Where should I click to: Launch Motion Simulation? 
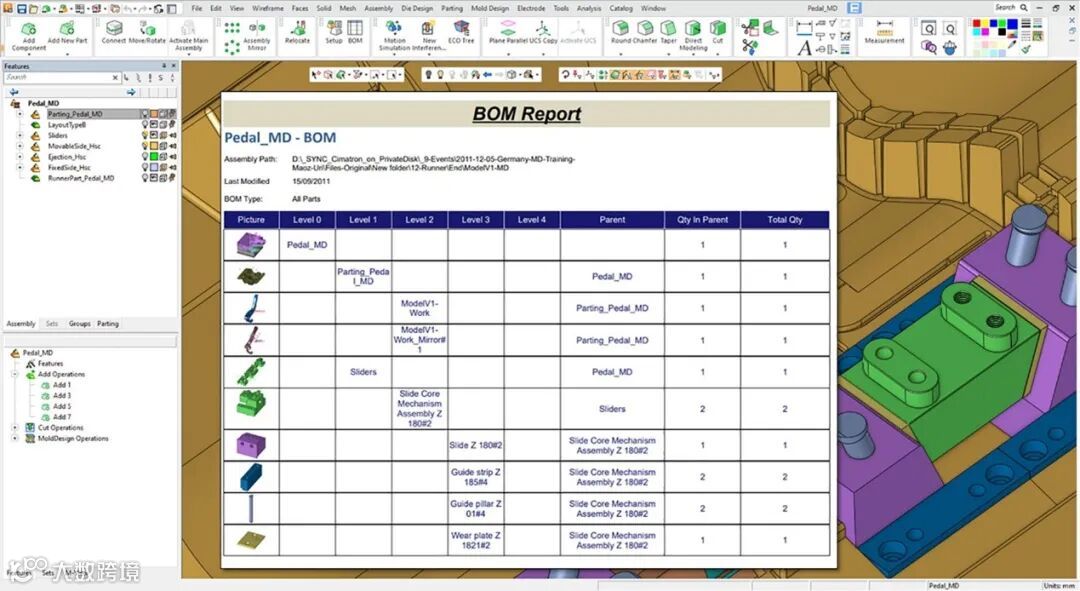(395, 36)
